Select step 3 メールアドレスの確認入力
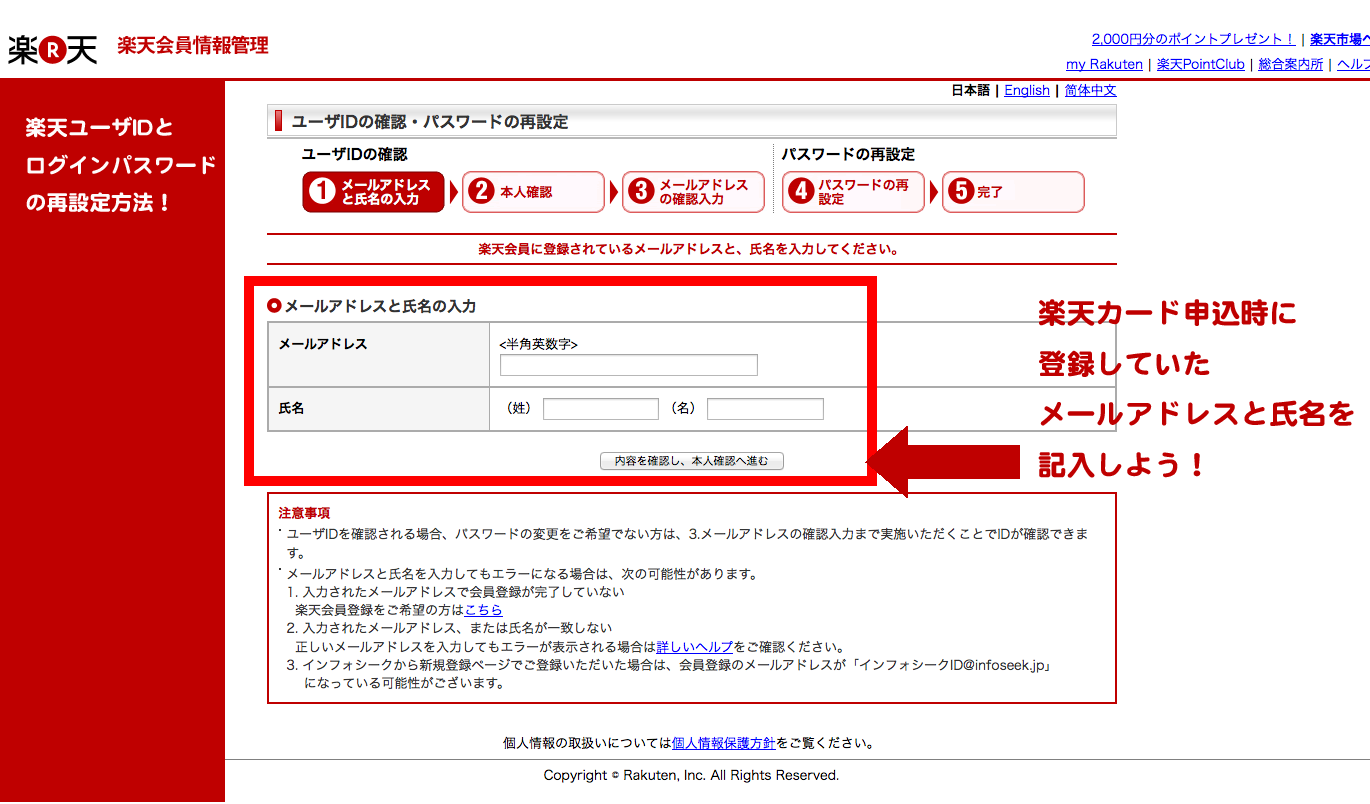The width and height of the screenshot is (1370, 804). [693, 192]
